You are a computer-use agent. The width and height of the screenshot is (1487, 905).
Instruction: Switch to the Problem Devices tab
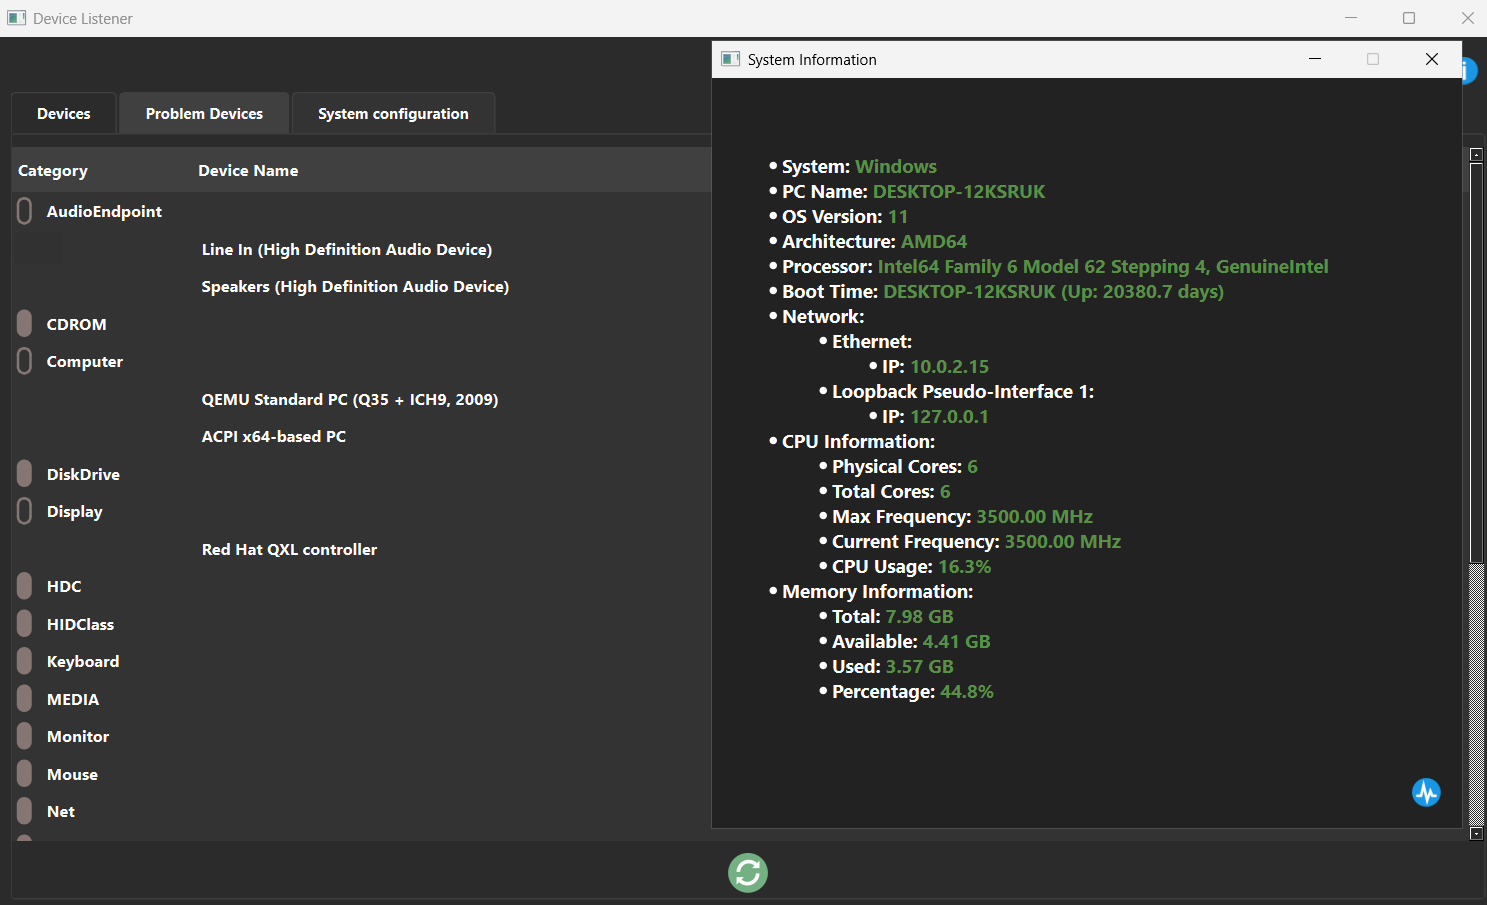click(x=204, y=114)
